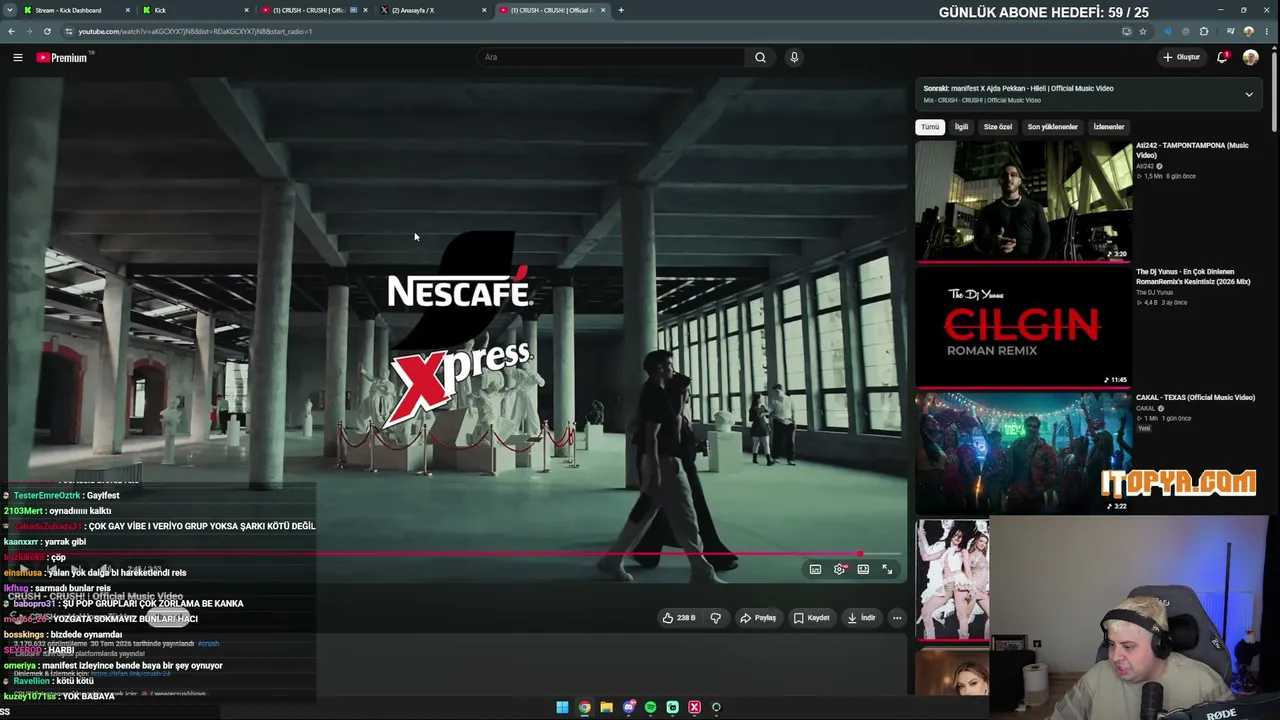The width and height of the screenshot is (1280, 720).
Task: Open YouTube notifications bell
Action: tap(1222, 57)
